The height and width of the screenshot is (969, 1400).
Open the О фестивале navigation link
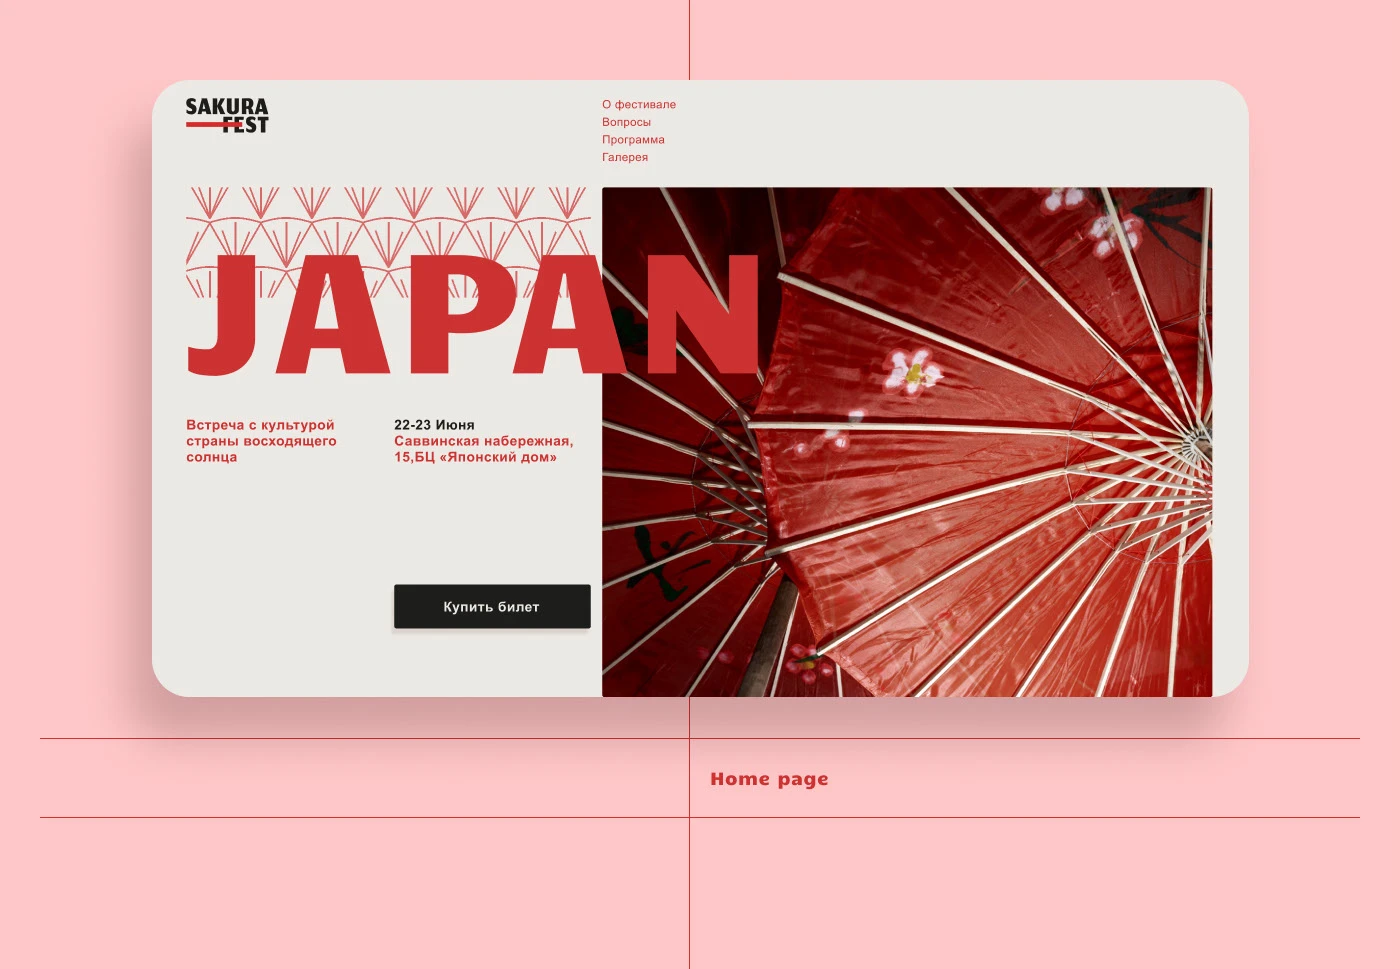point(638,104)
